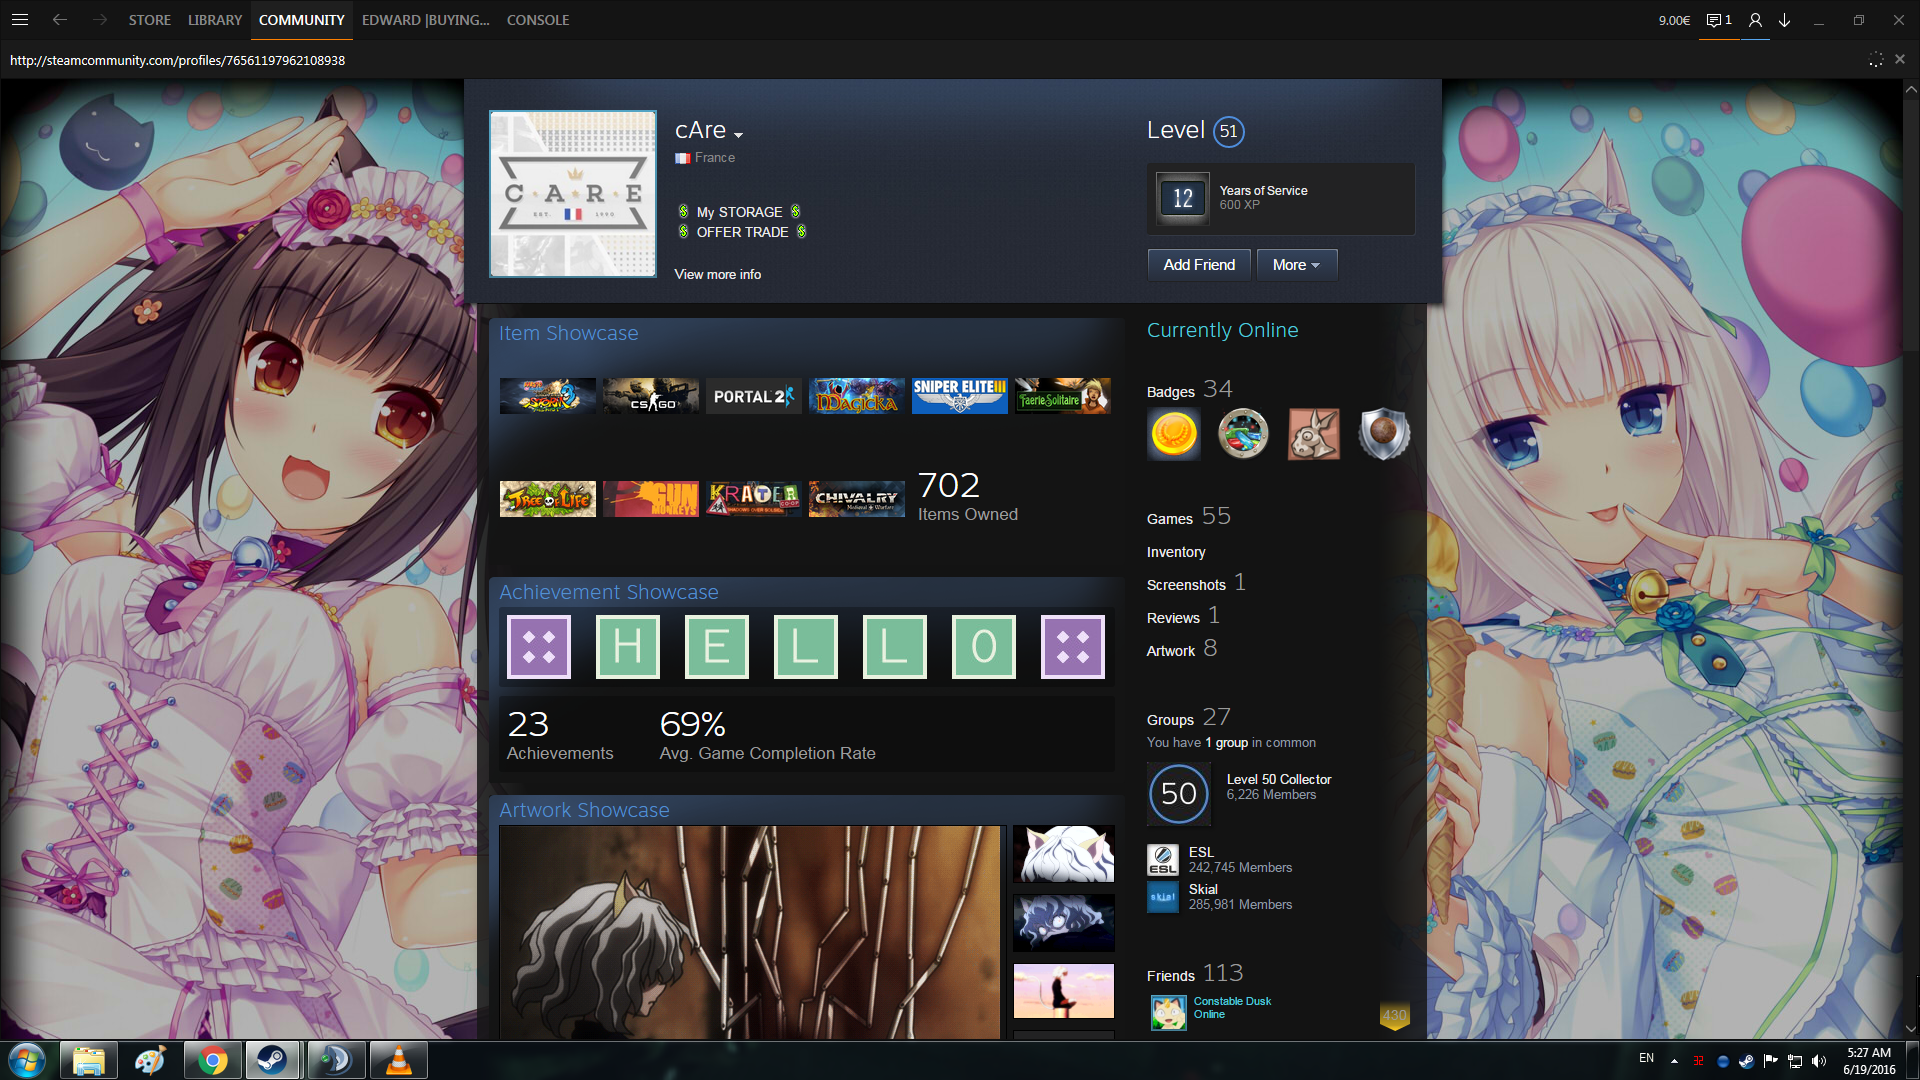The height and width of the screenshot is (1080, 1920).
Task: Click the Add Friend button
Action: click(1199, 265)
